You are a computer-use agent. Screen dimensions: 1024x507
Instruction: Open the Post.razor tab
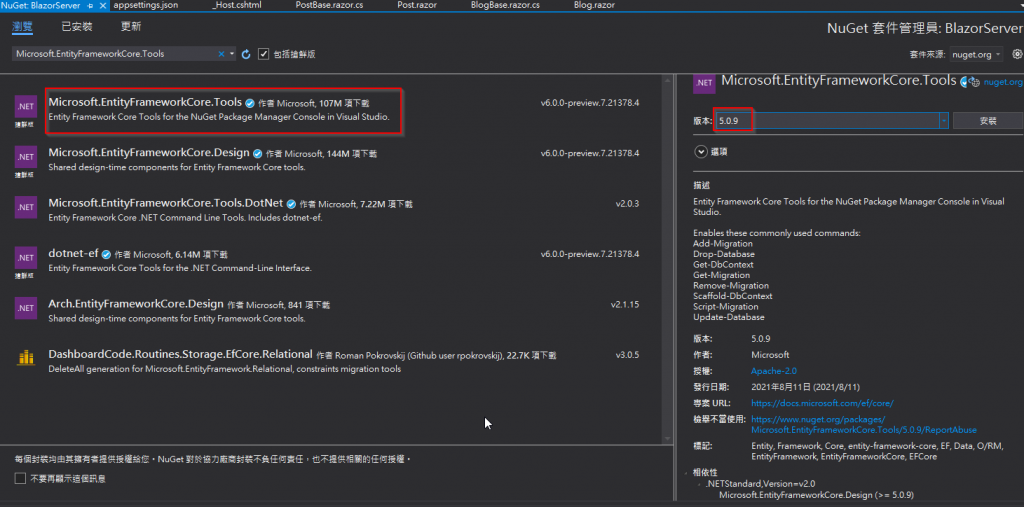pyautogui.click(x=416, y=5)
